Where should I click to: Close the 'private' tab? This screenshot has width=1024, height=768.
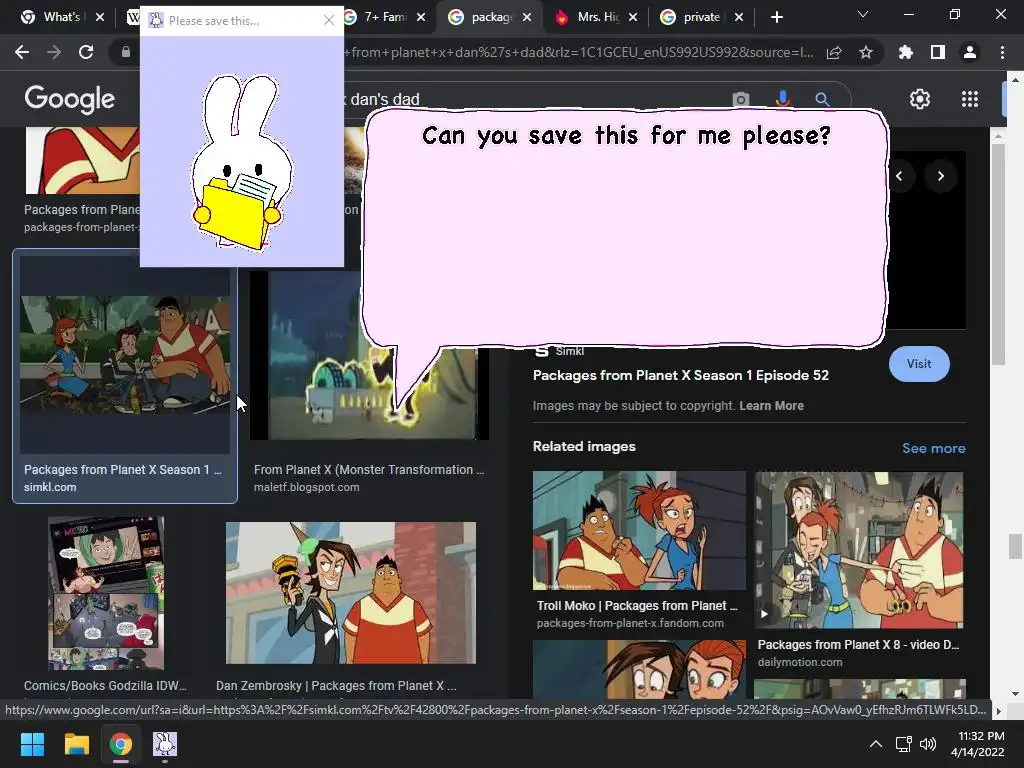point(739,18)
